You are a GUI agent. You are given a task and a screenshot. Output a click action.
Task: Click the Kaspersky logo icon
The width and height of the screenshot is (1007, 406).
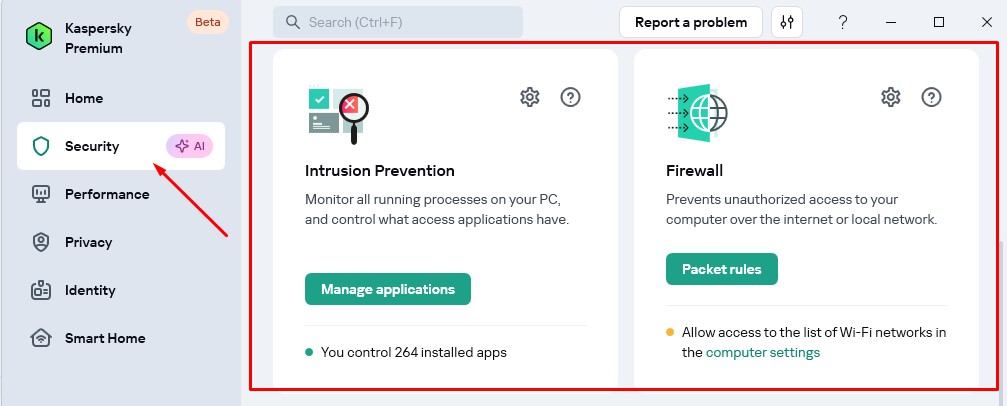tap(40, 35)
